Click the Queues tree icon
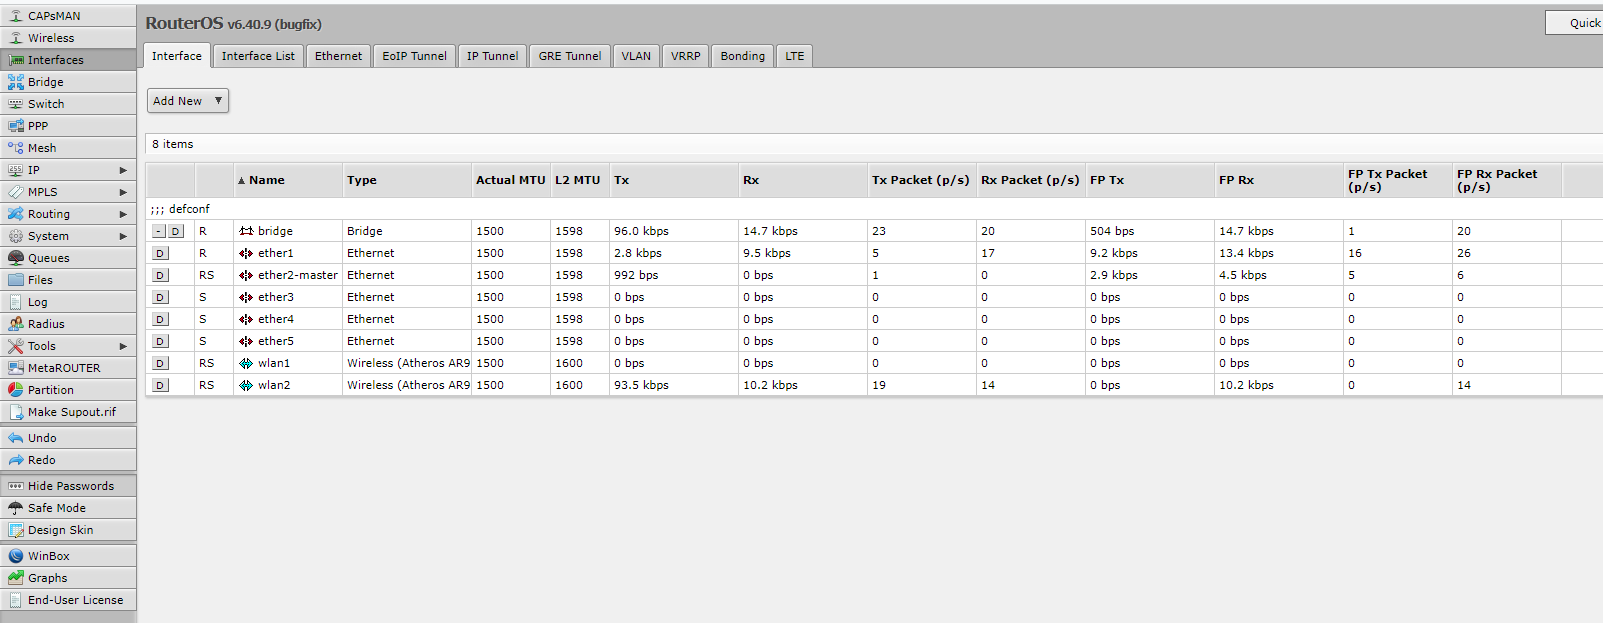The height and width of the screenshot is (623, 1603). [16, 258]
